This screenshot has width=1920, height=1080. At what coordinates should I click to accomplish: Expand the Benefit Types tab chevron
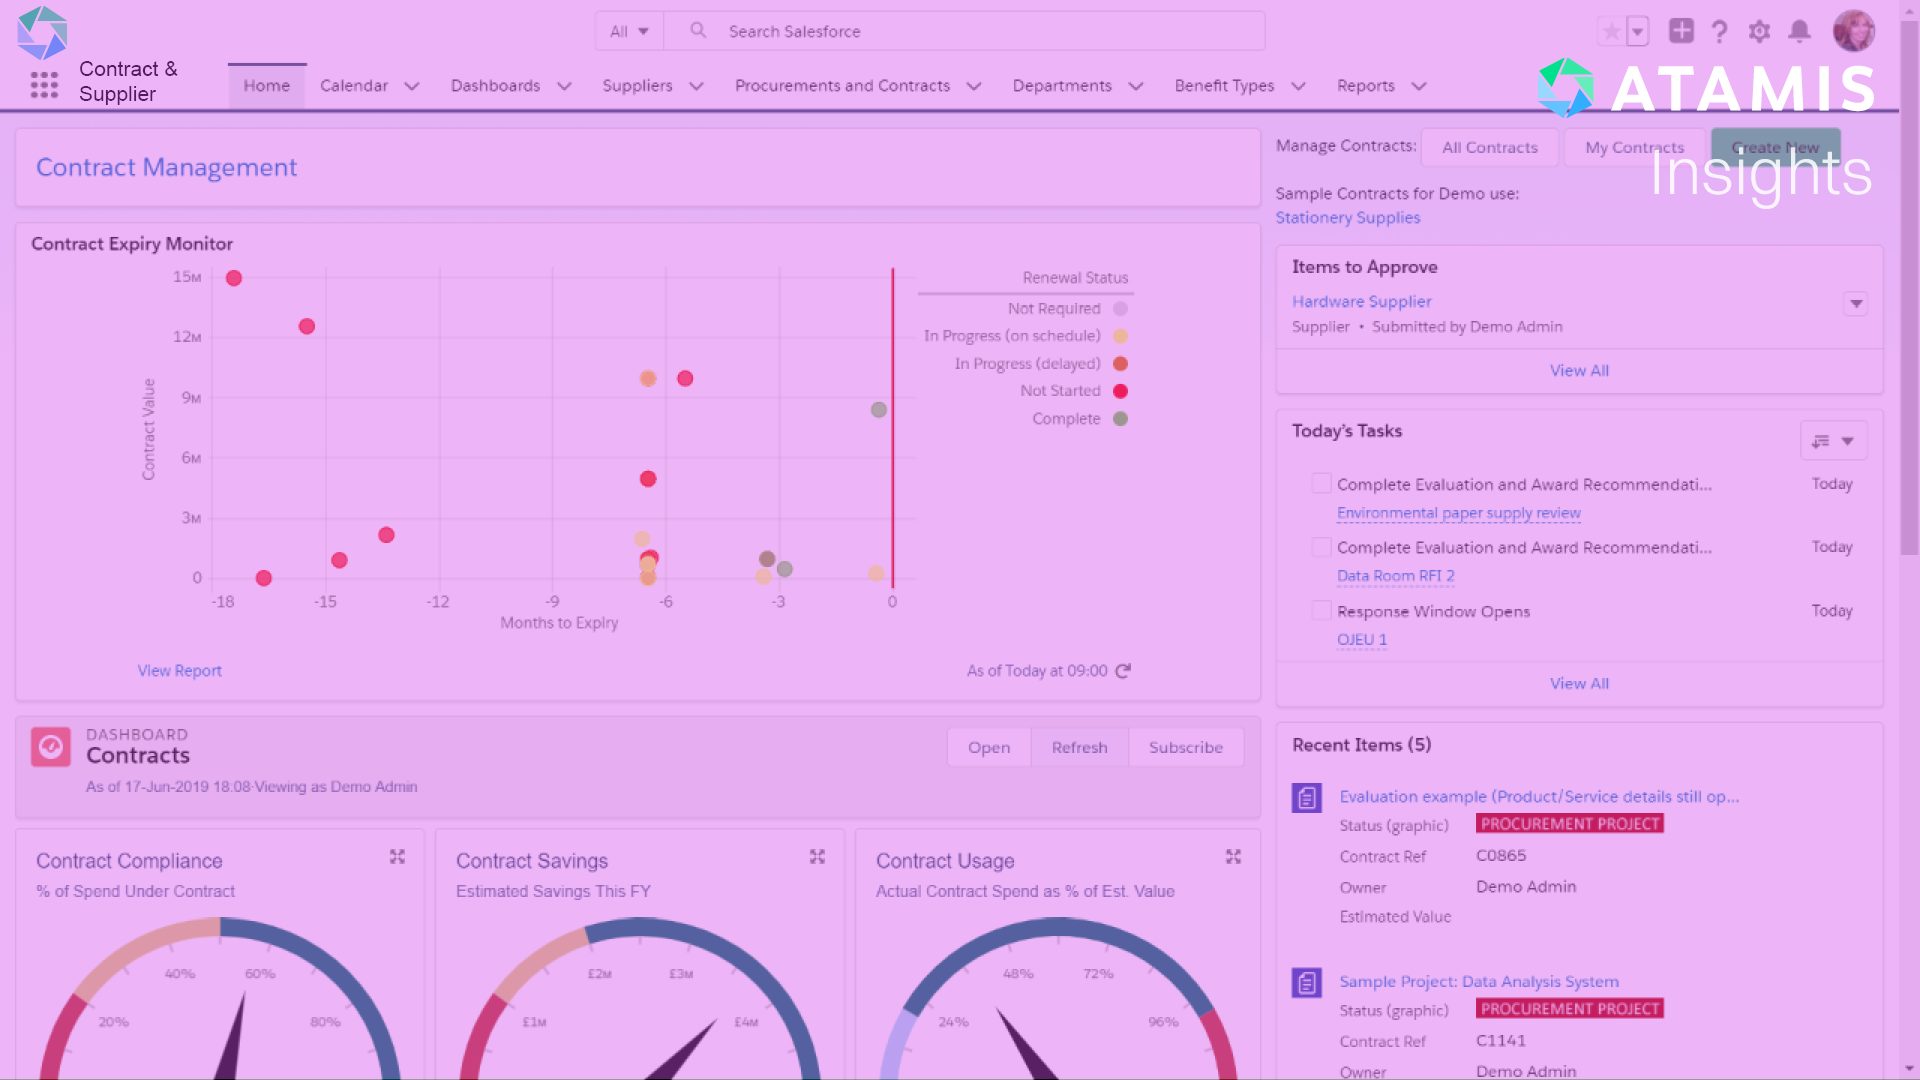pos(1298,86)
